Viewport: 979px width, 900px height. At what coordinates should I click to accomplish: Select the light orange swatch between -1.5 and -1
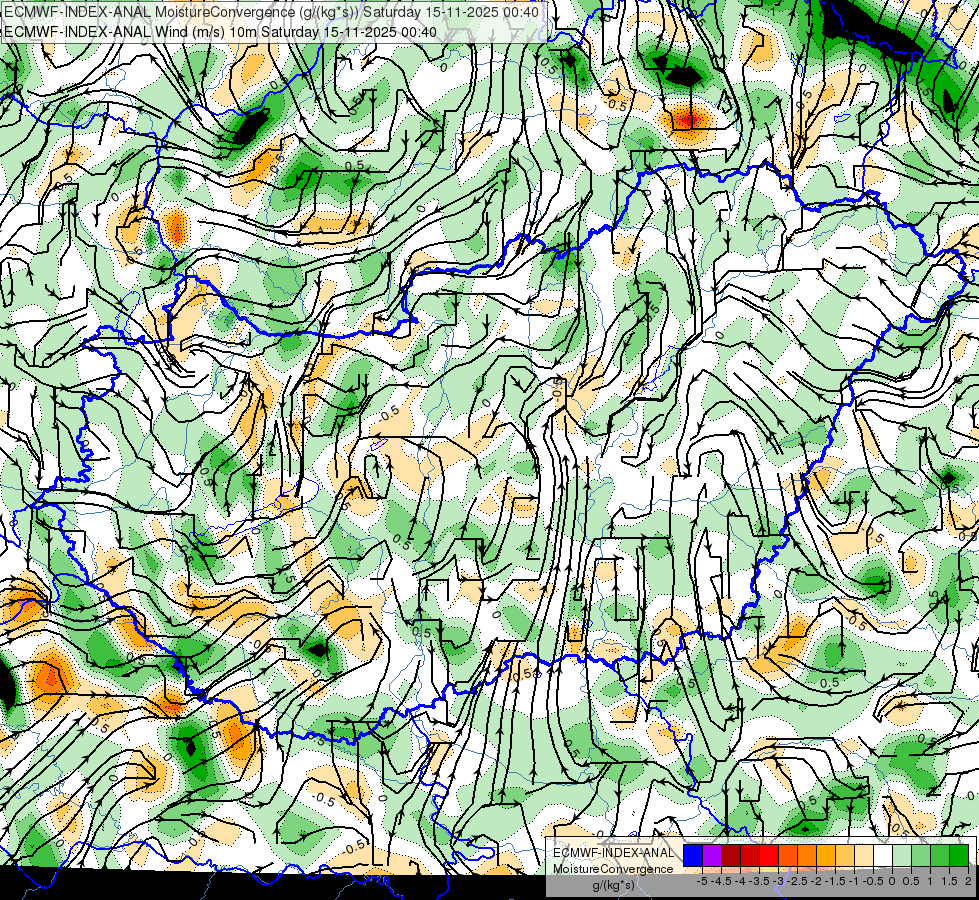tap(845, 856)
